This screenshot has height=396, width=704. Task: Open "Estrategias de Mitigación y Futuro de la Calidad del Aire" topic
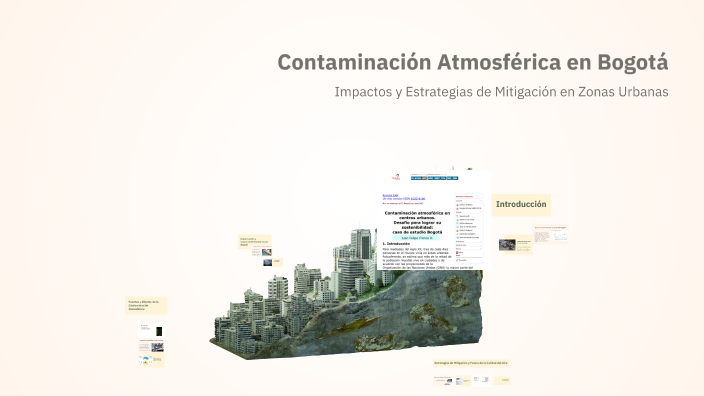[471, 363]
